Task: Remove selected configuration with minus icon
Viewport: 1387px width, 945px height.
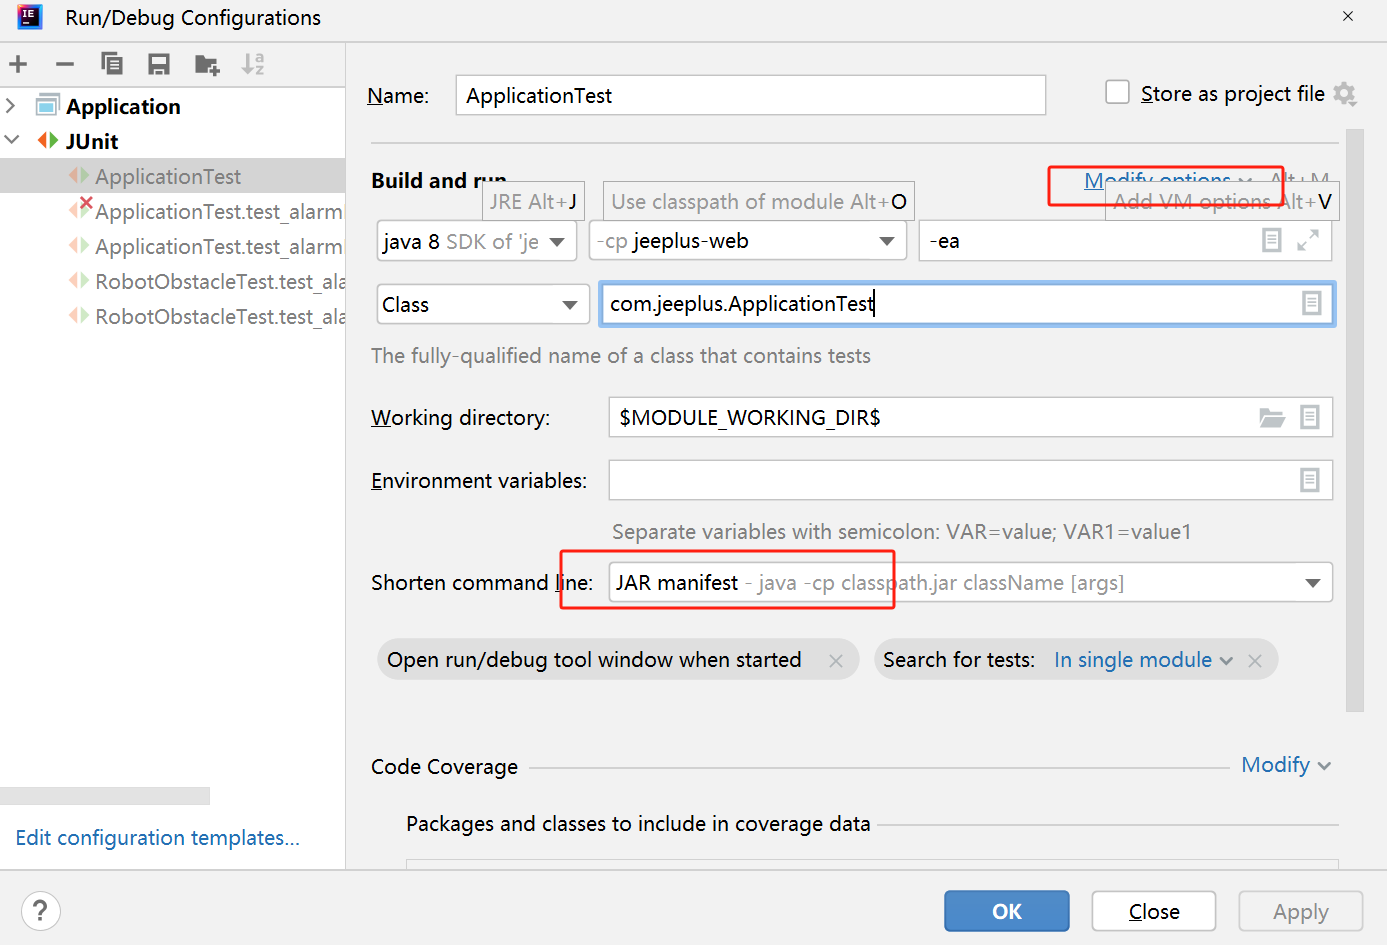Action: tap(65, 65)
